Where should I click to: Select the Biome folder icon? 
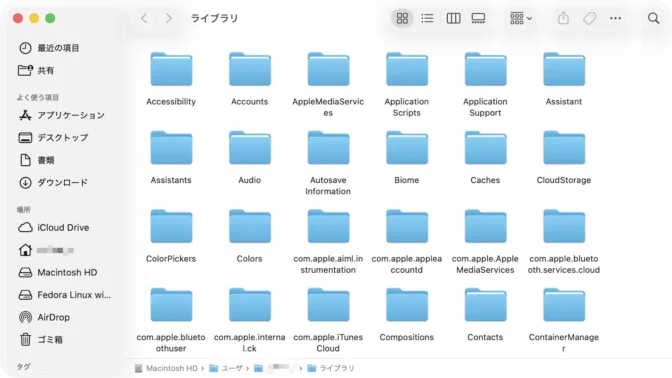tap(407, 148)
